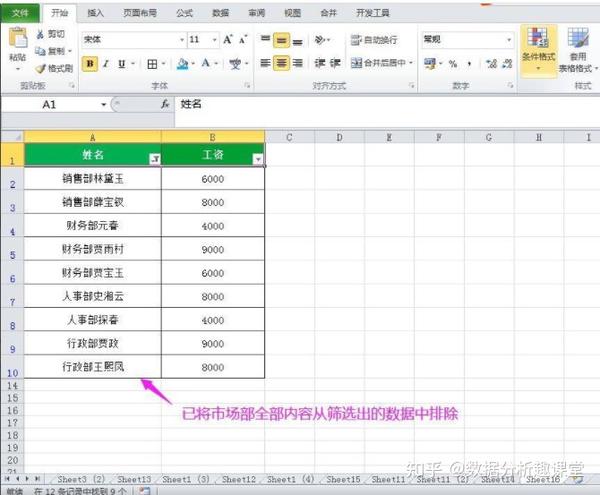
Task: Click the accounting number format icon
Action: 430,64
